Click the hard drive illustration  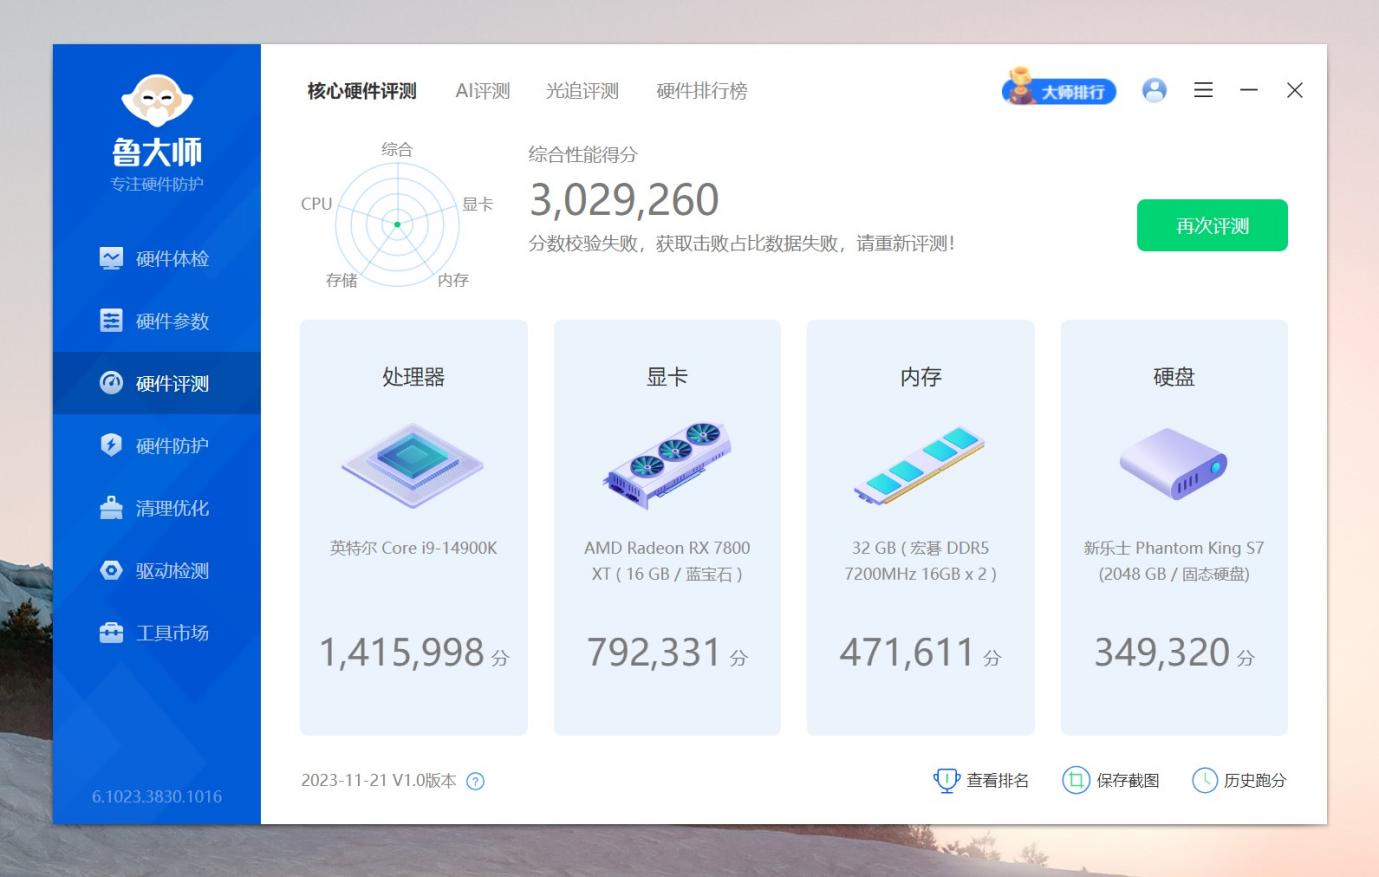click(1174, 463)
